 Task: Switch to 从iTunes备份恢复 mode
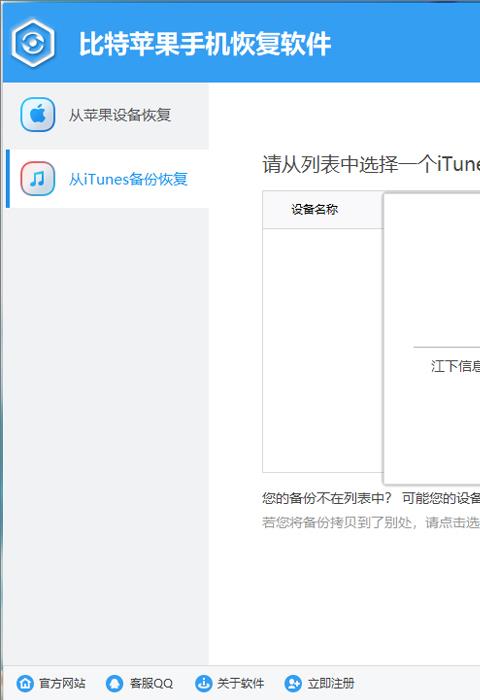pyautogui.click(x=107, y=179)
